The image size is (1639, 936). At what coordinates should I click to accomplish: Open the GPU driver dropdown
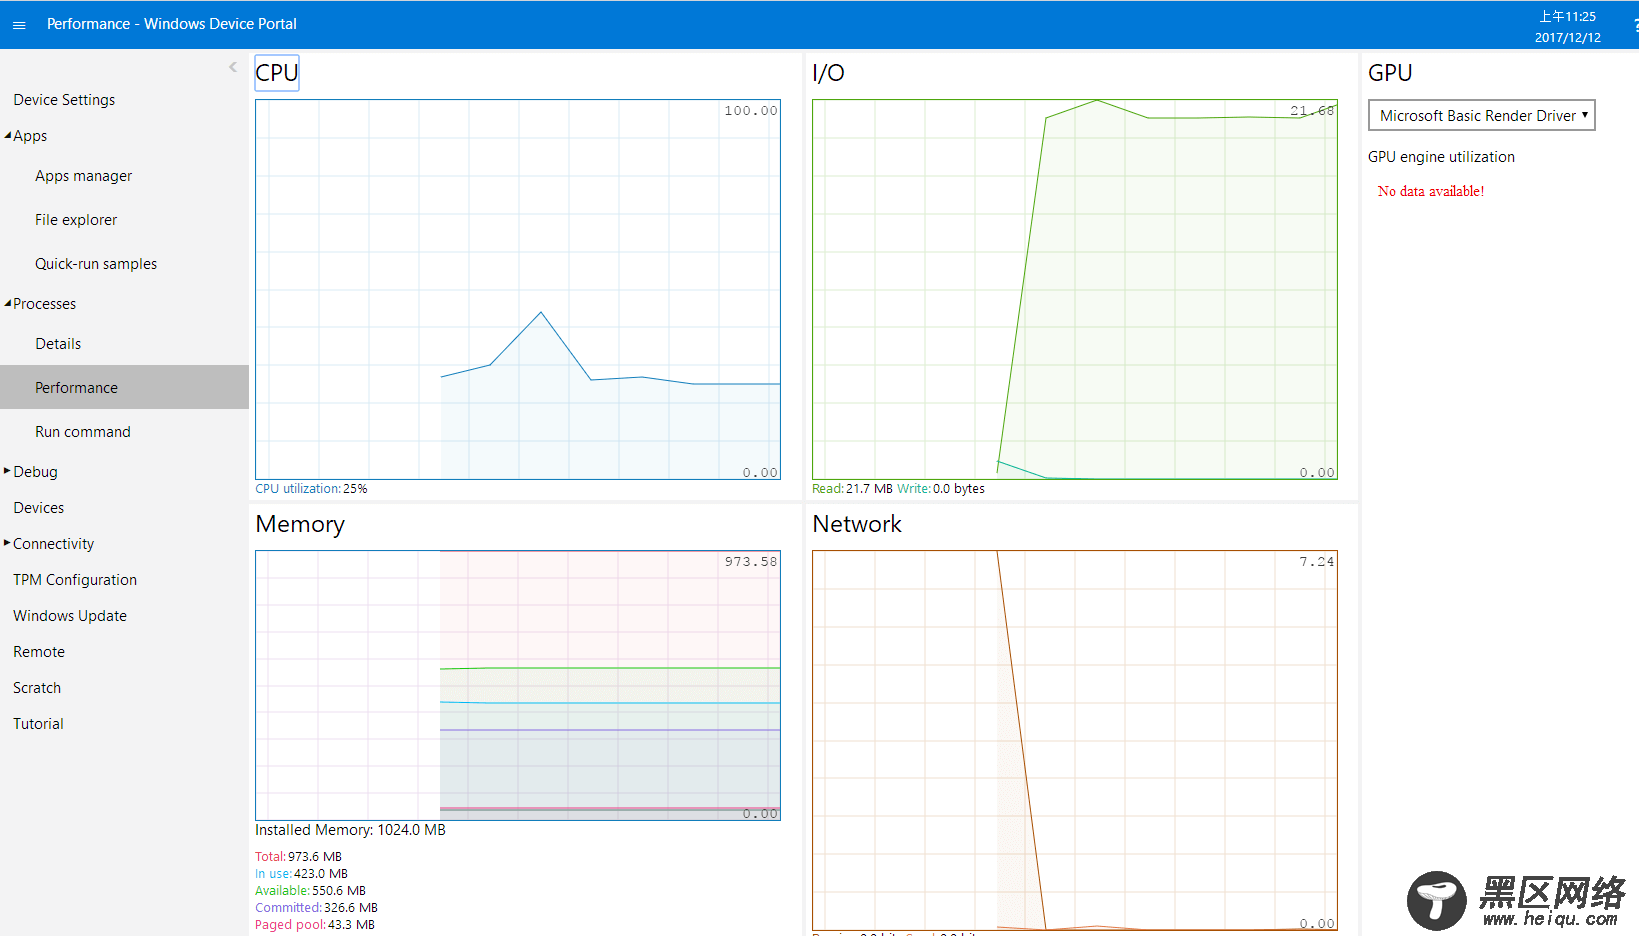pos(1481,115)
